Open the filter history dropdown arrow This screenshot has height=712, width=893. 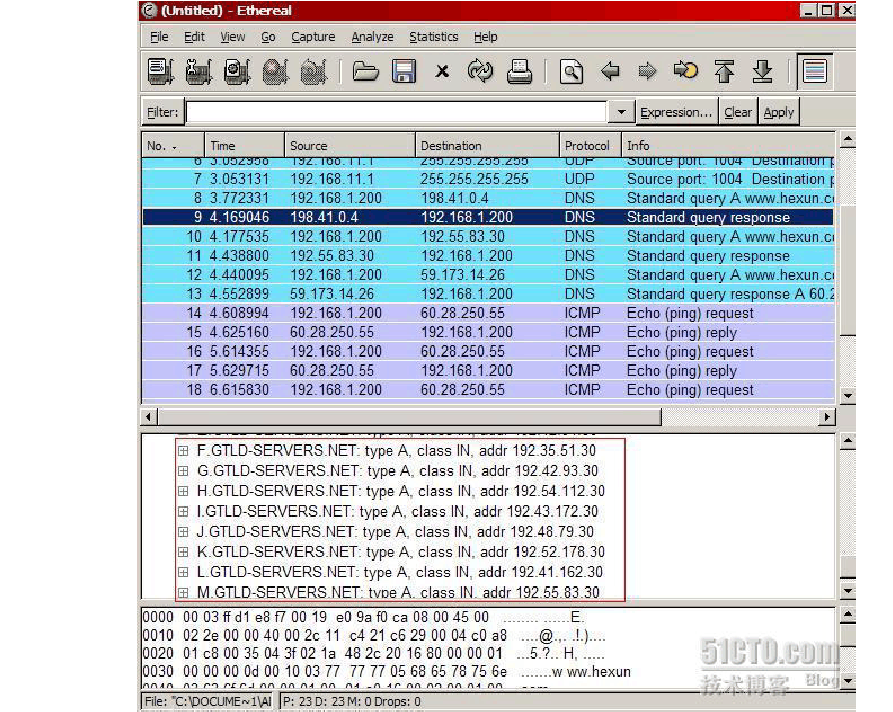pos(621,112)
